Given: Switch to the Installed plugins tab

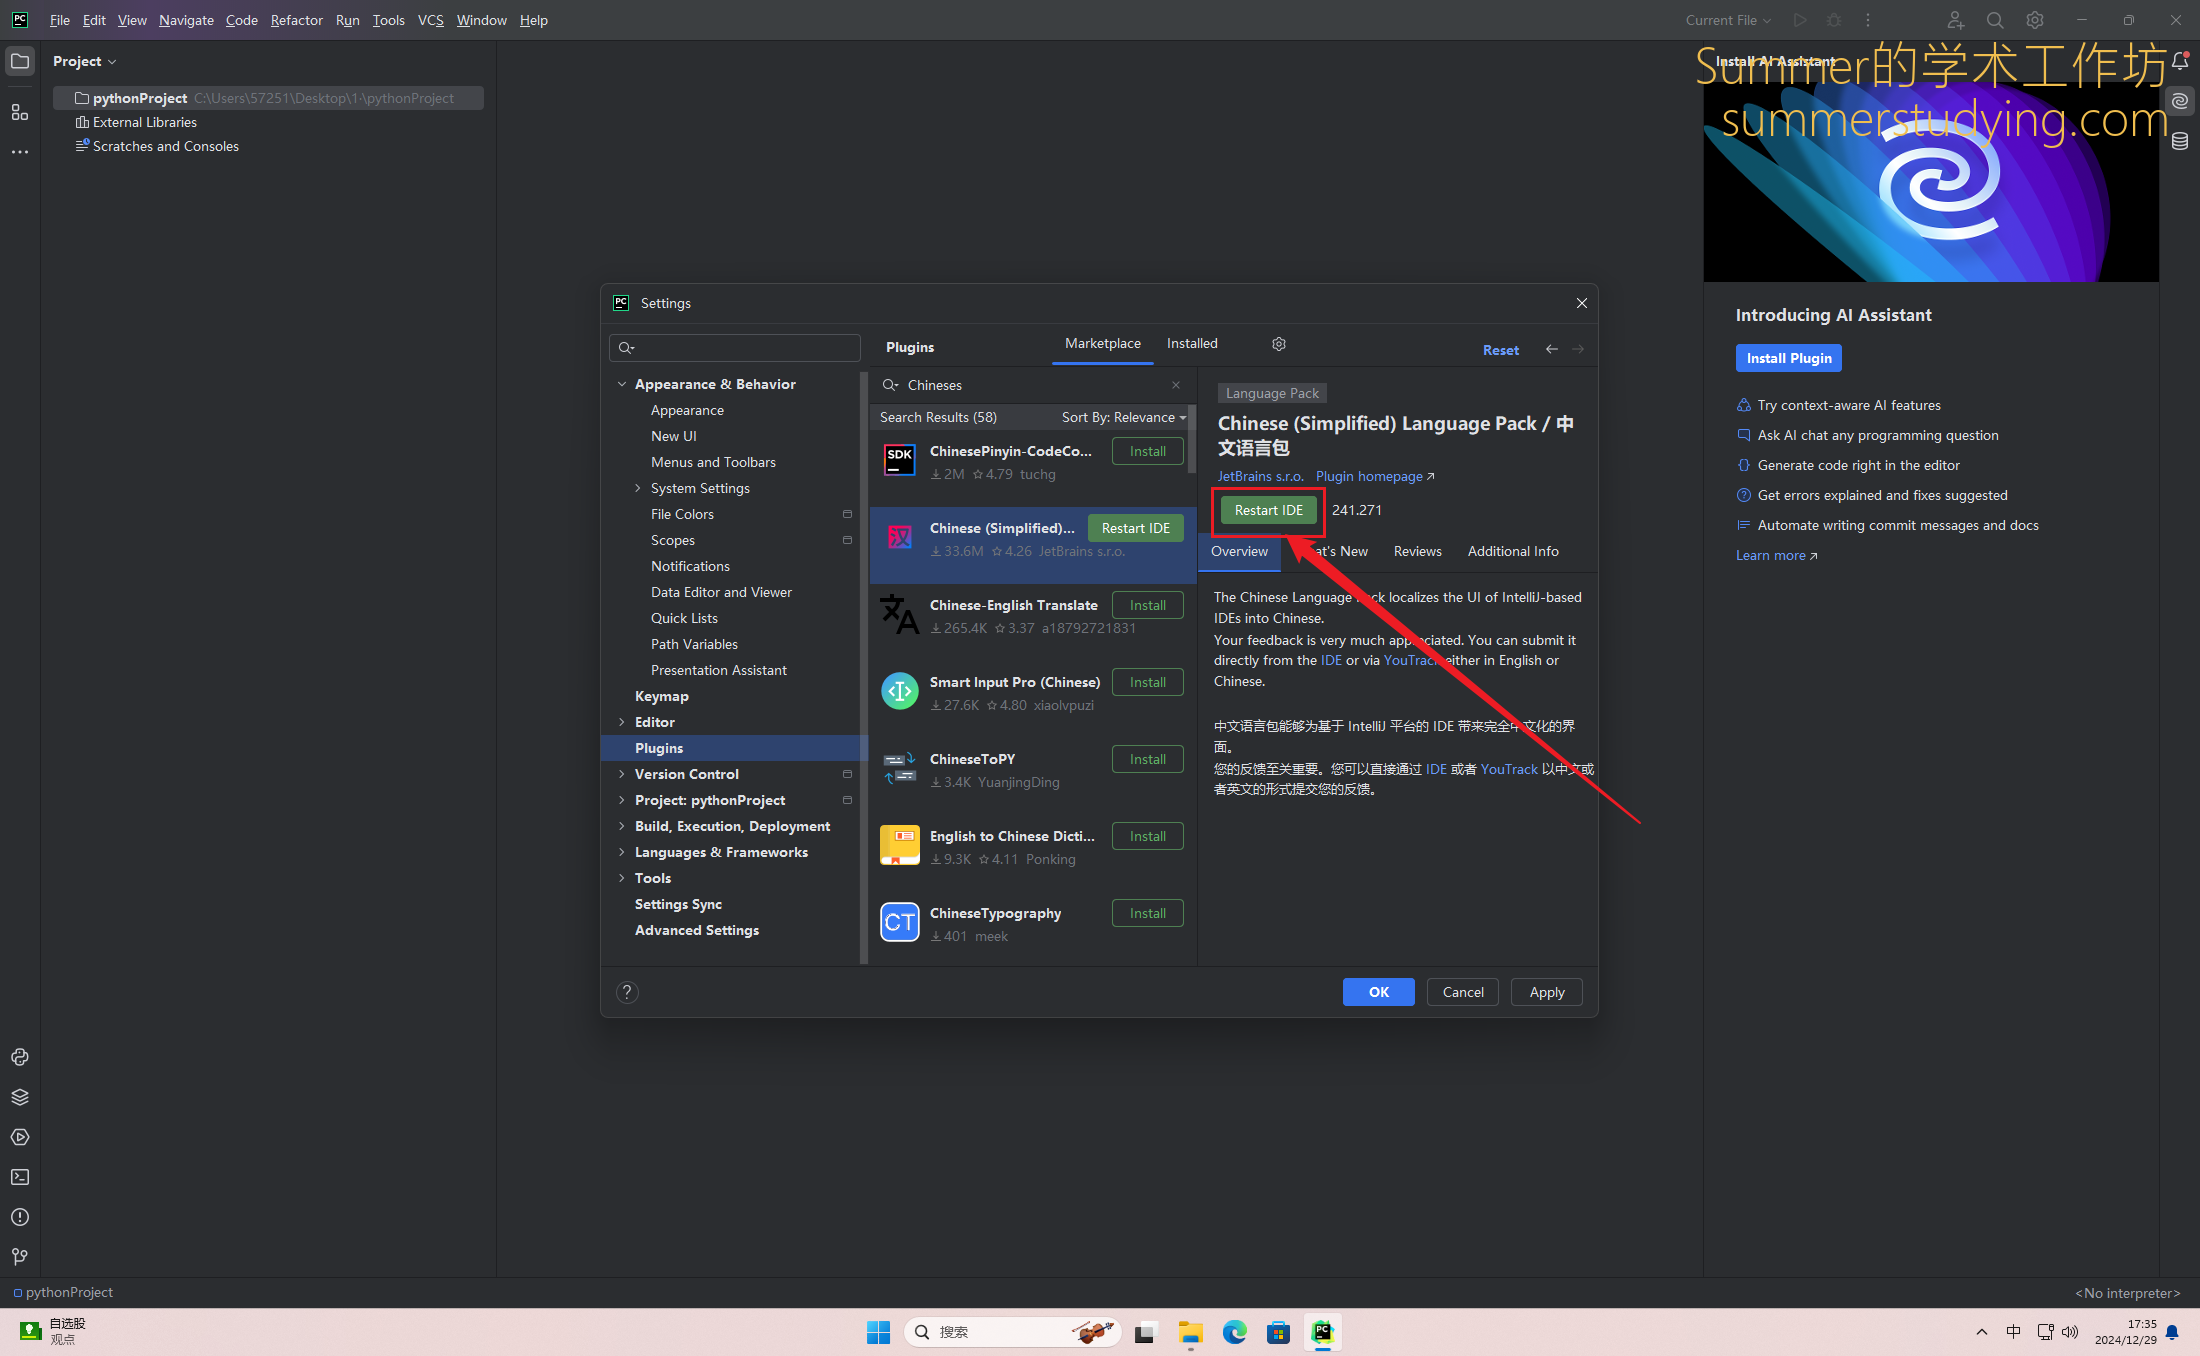Looking at the screenshot, I should (1192, 343).
